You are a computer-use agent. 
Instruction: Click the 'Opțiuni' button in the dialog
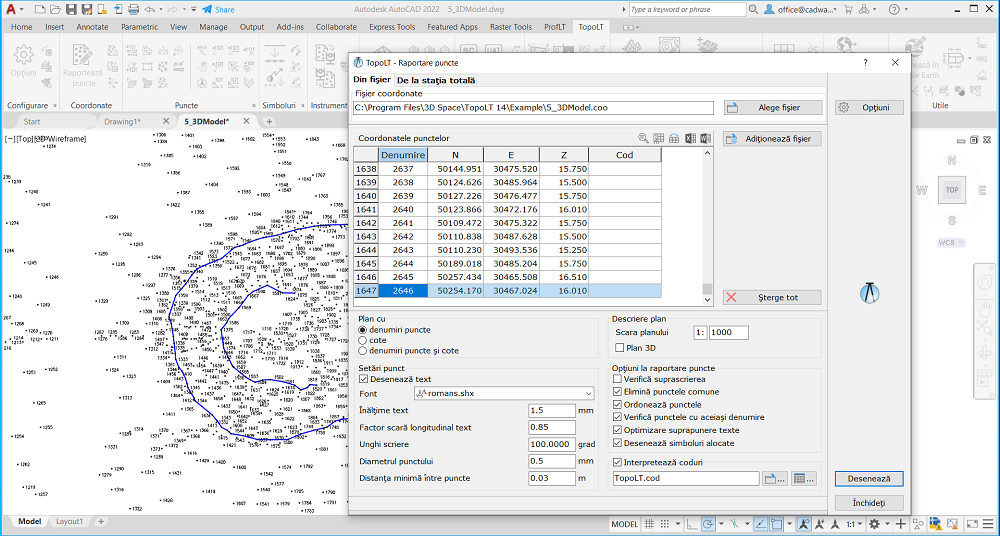pos(869,108)
